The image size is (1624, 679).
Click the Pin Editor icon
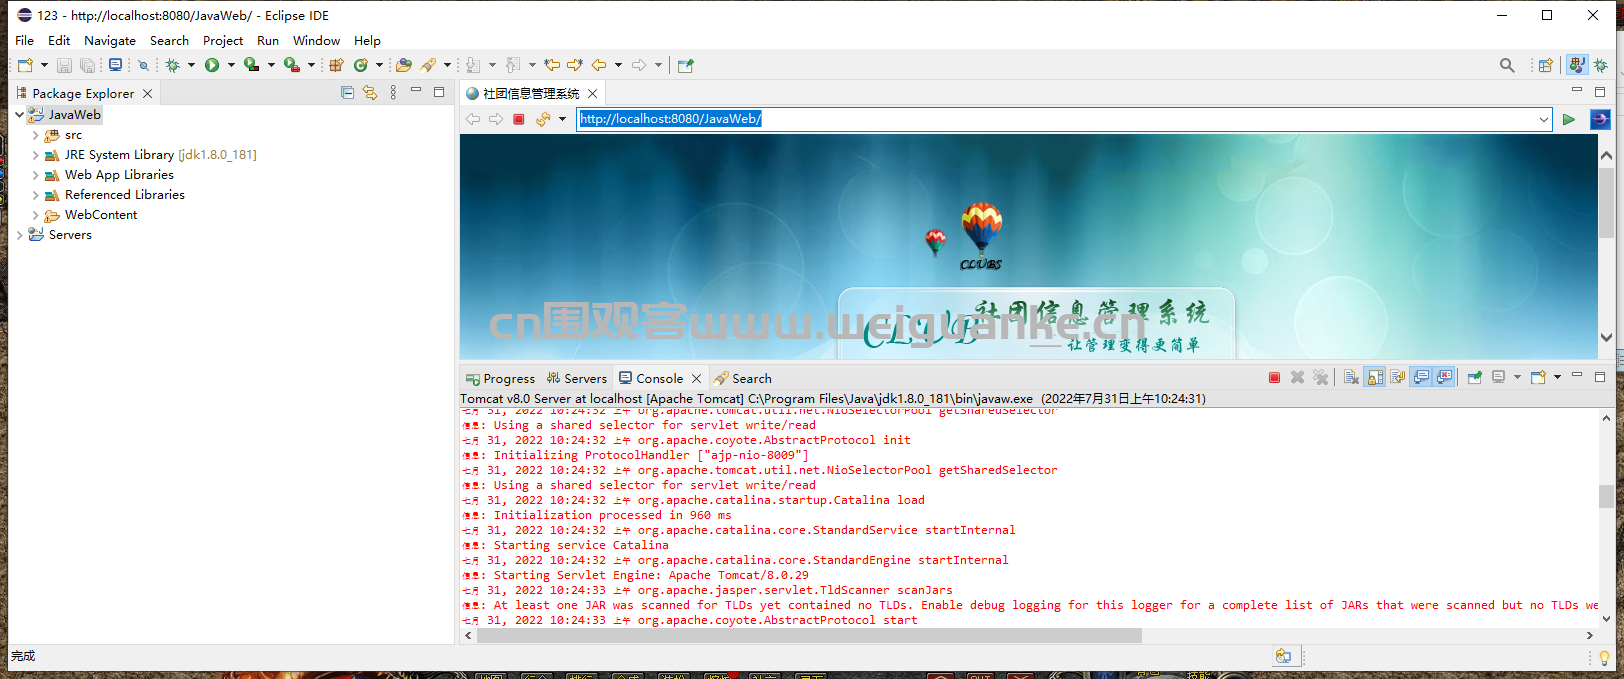pyautogui.click(x=685, y=65)
